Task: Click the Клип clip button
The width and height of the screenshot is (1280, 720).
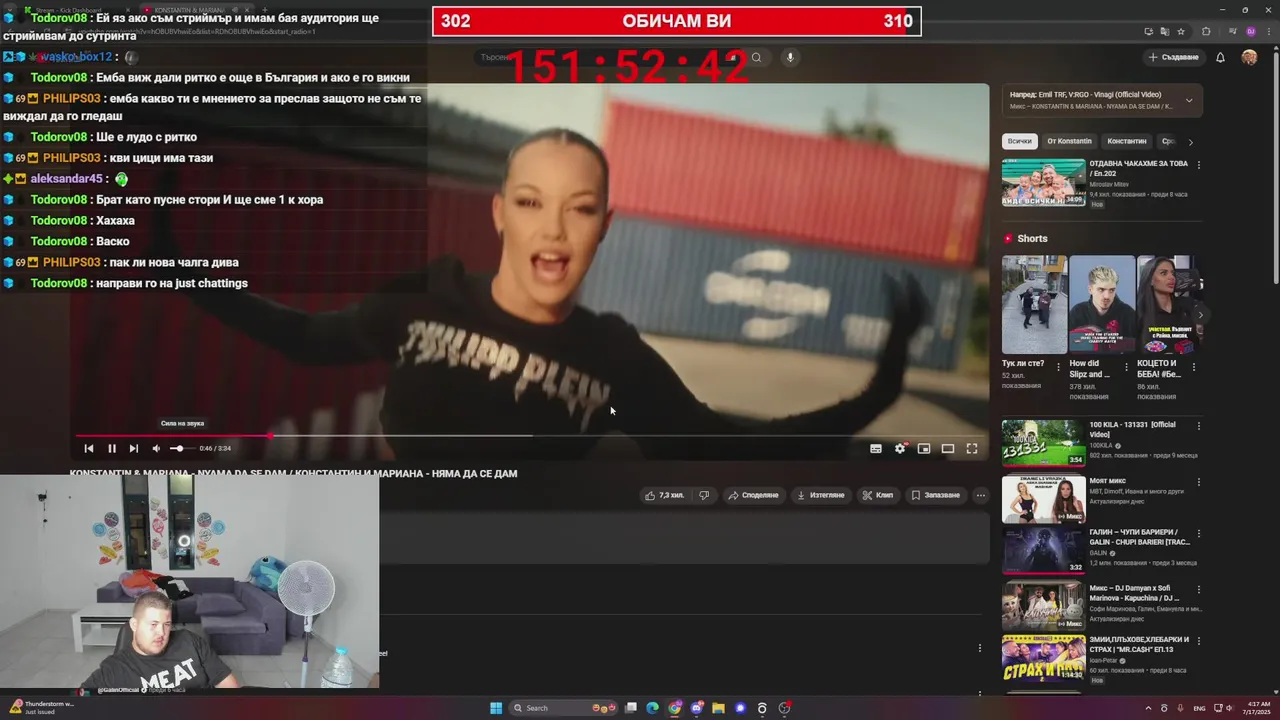Action: click(x=878, y=495)
